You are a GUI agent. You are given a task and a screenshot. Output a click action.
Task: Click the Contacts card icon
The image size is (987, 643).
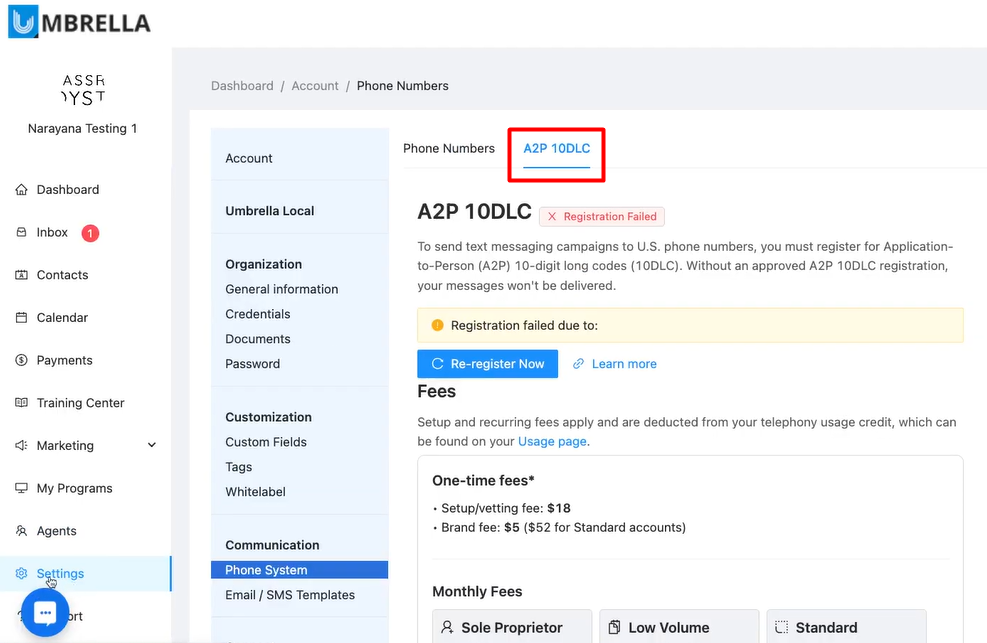click(x=22, y=275)
